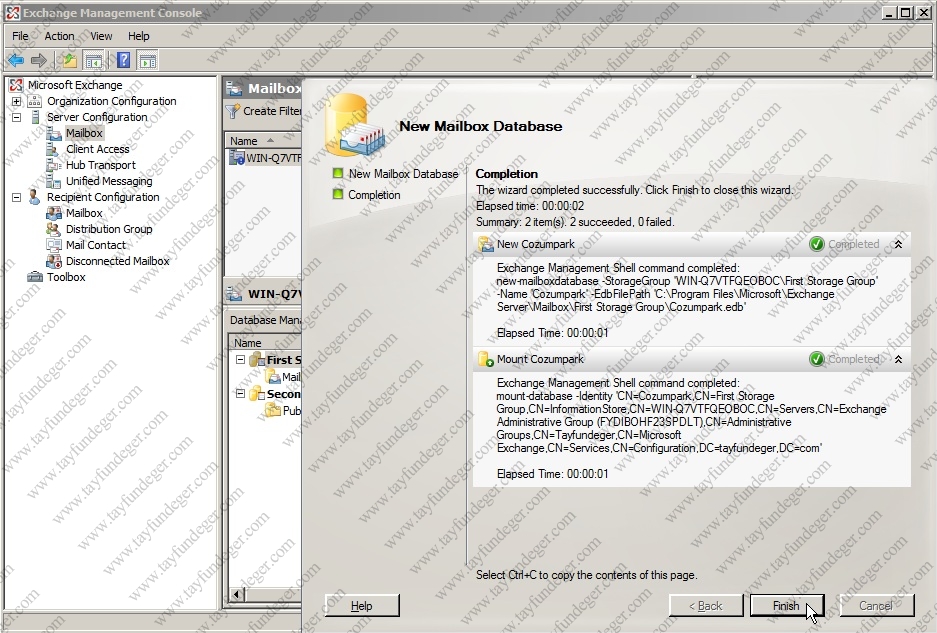Select the Mail Contact node icon
Viewport: 937px width, 633px height.
pos(54,245)
